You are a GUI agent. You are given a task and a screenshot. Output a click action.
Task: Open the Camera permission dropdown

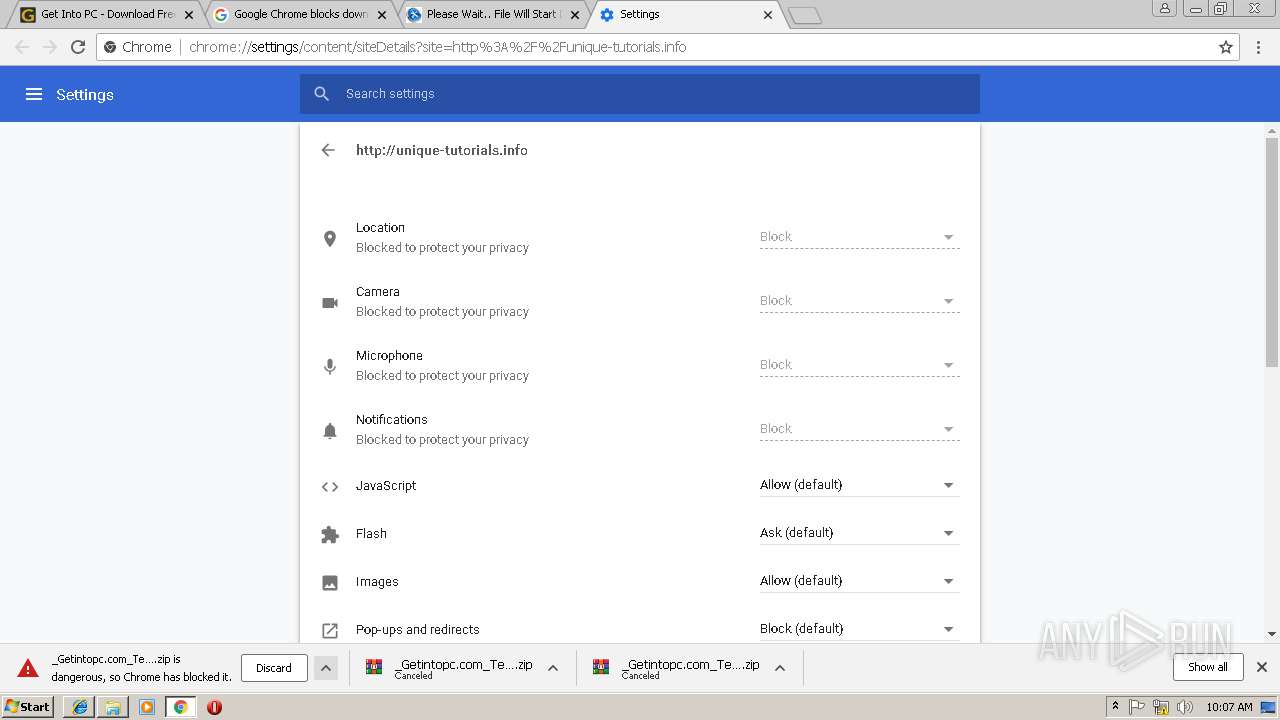click(859, 301)
